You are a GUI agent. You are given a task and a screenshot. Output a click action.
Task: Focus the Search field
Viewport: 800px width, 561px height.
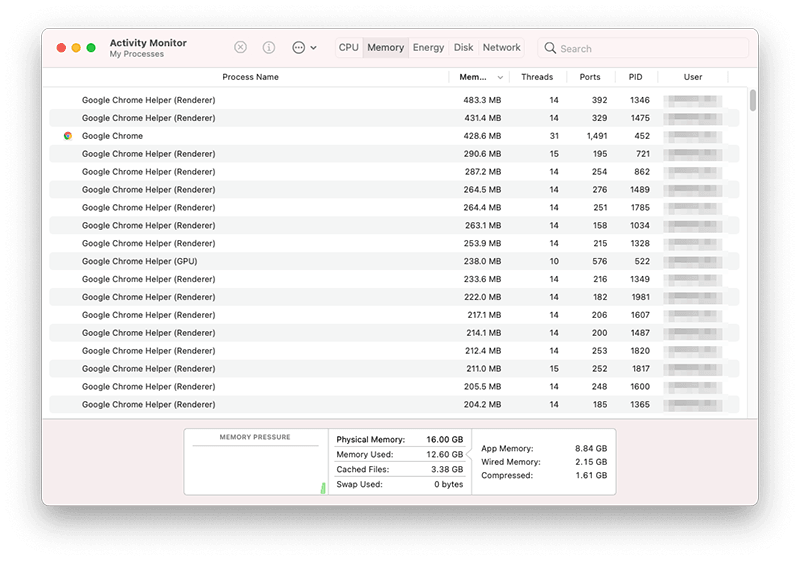(x=643, y=48)
